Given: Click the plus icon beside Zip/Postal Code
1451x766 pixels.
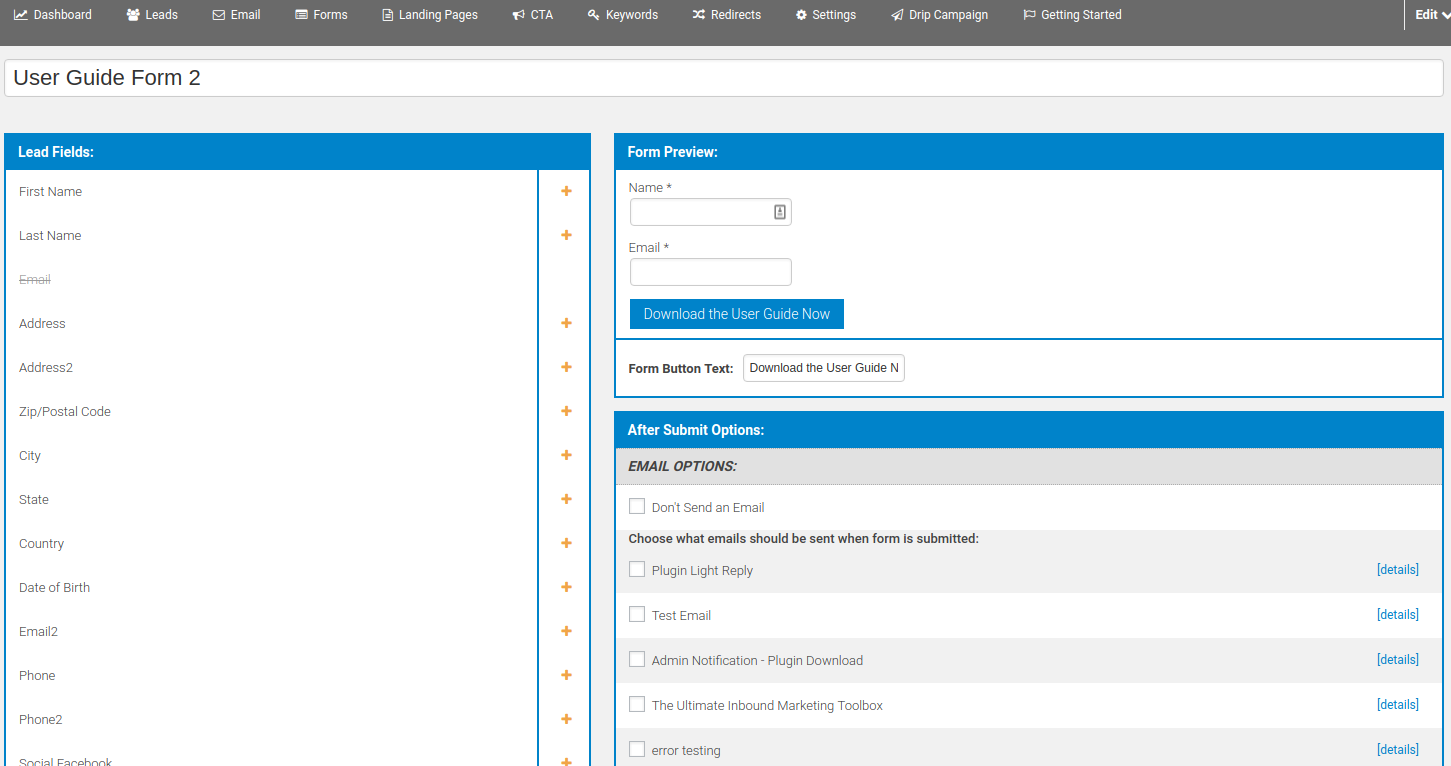Looking at the screenshot, I should (x=566, y=411).
